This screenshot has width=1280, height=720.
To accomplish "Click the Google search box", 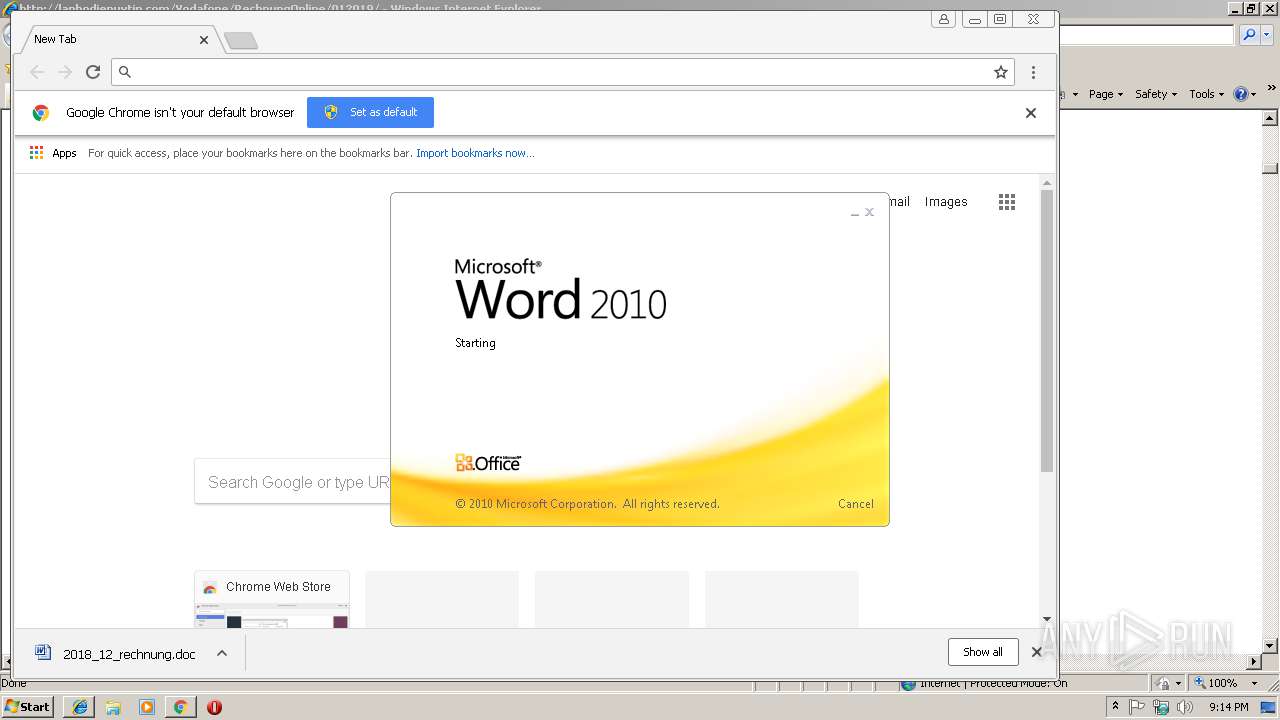I will [x=293, y=482].
